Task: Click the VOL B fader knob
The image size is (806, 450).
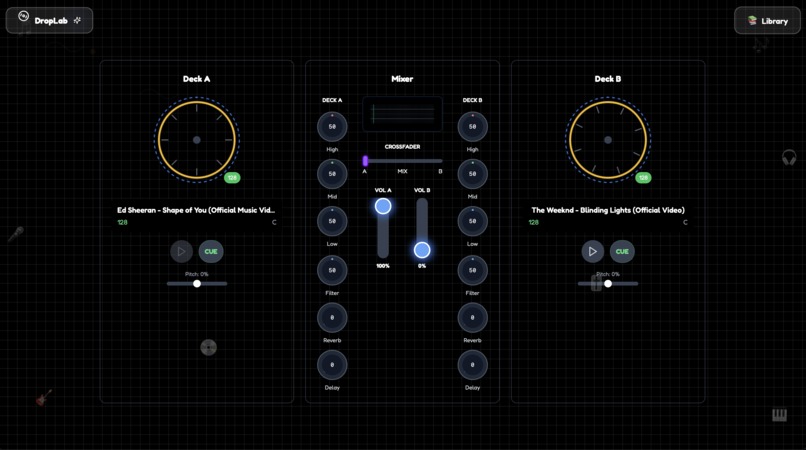Action: [x=422, y=250]
